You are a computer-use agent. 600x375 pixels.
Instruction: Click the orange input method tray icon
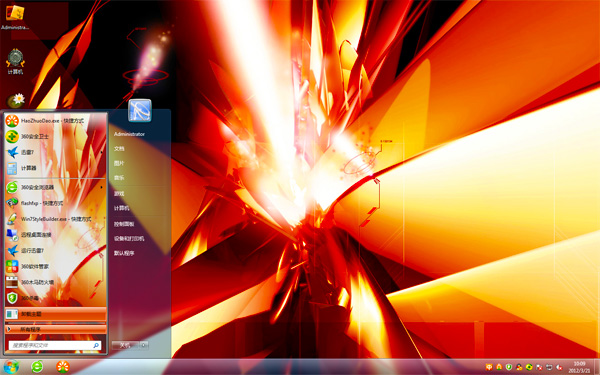[x=489, y=367]
